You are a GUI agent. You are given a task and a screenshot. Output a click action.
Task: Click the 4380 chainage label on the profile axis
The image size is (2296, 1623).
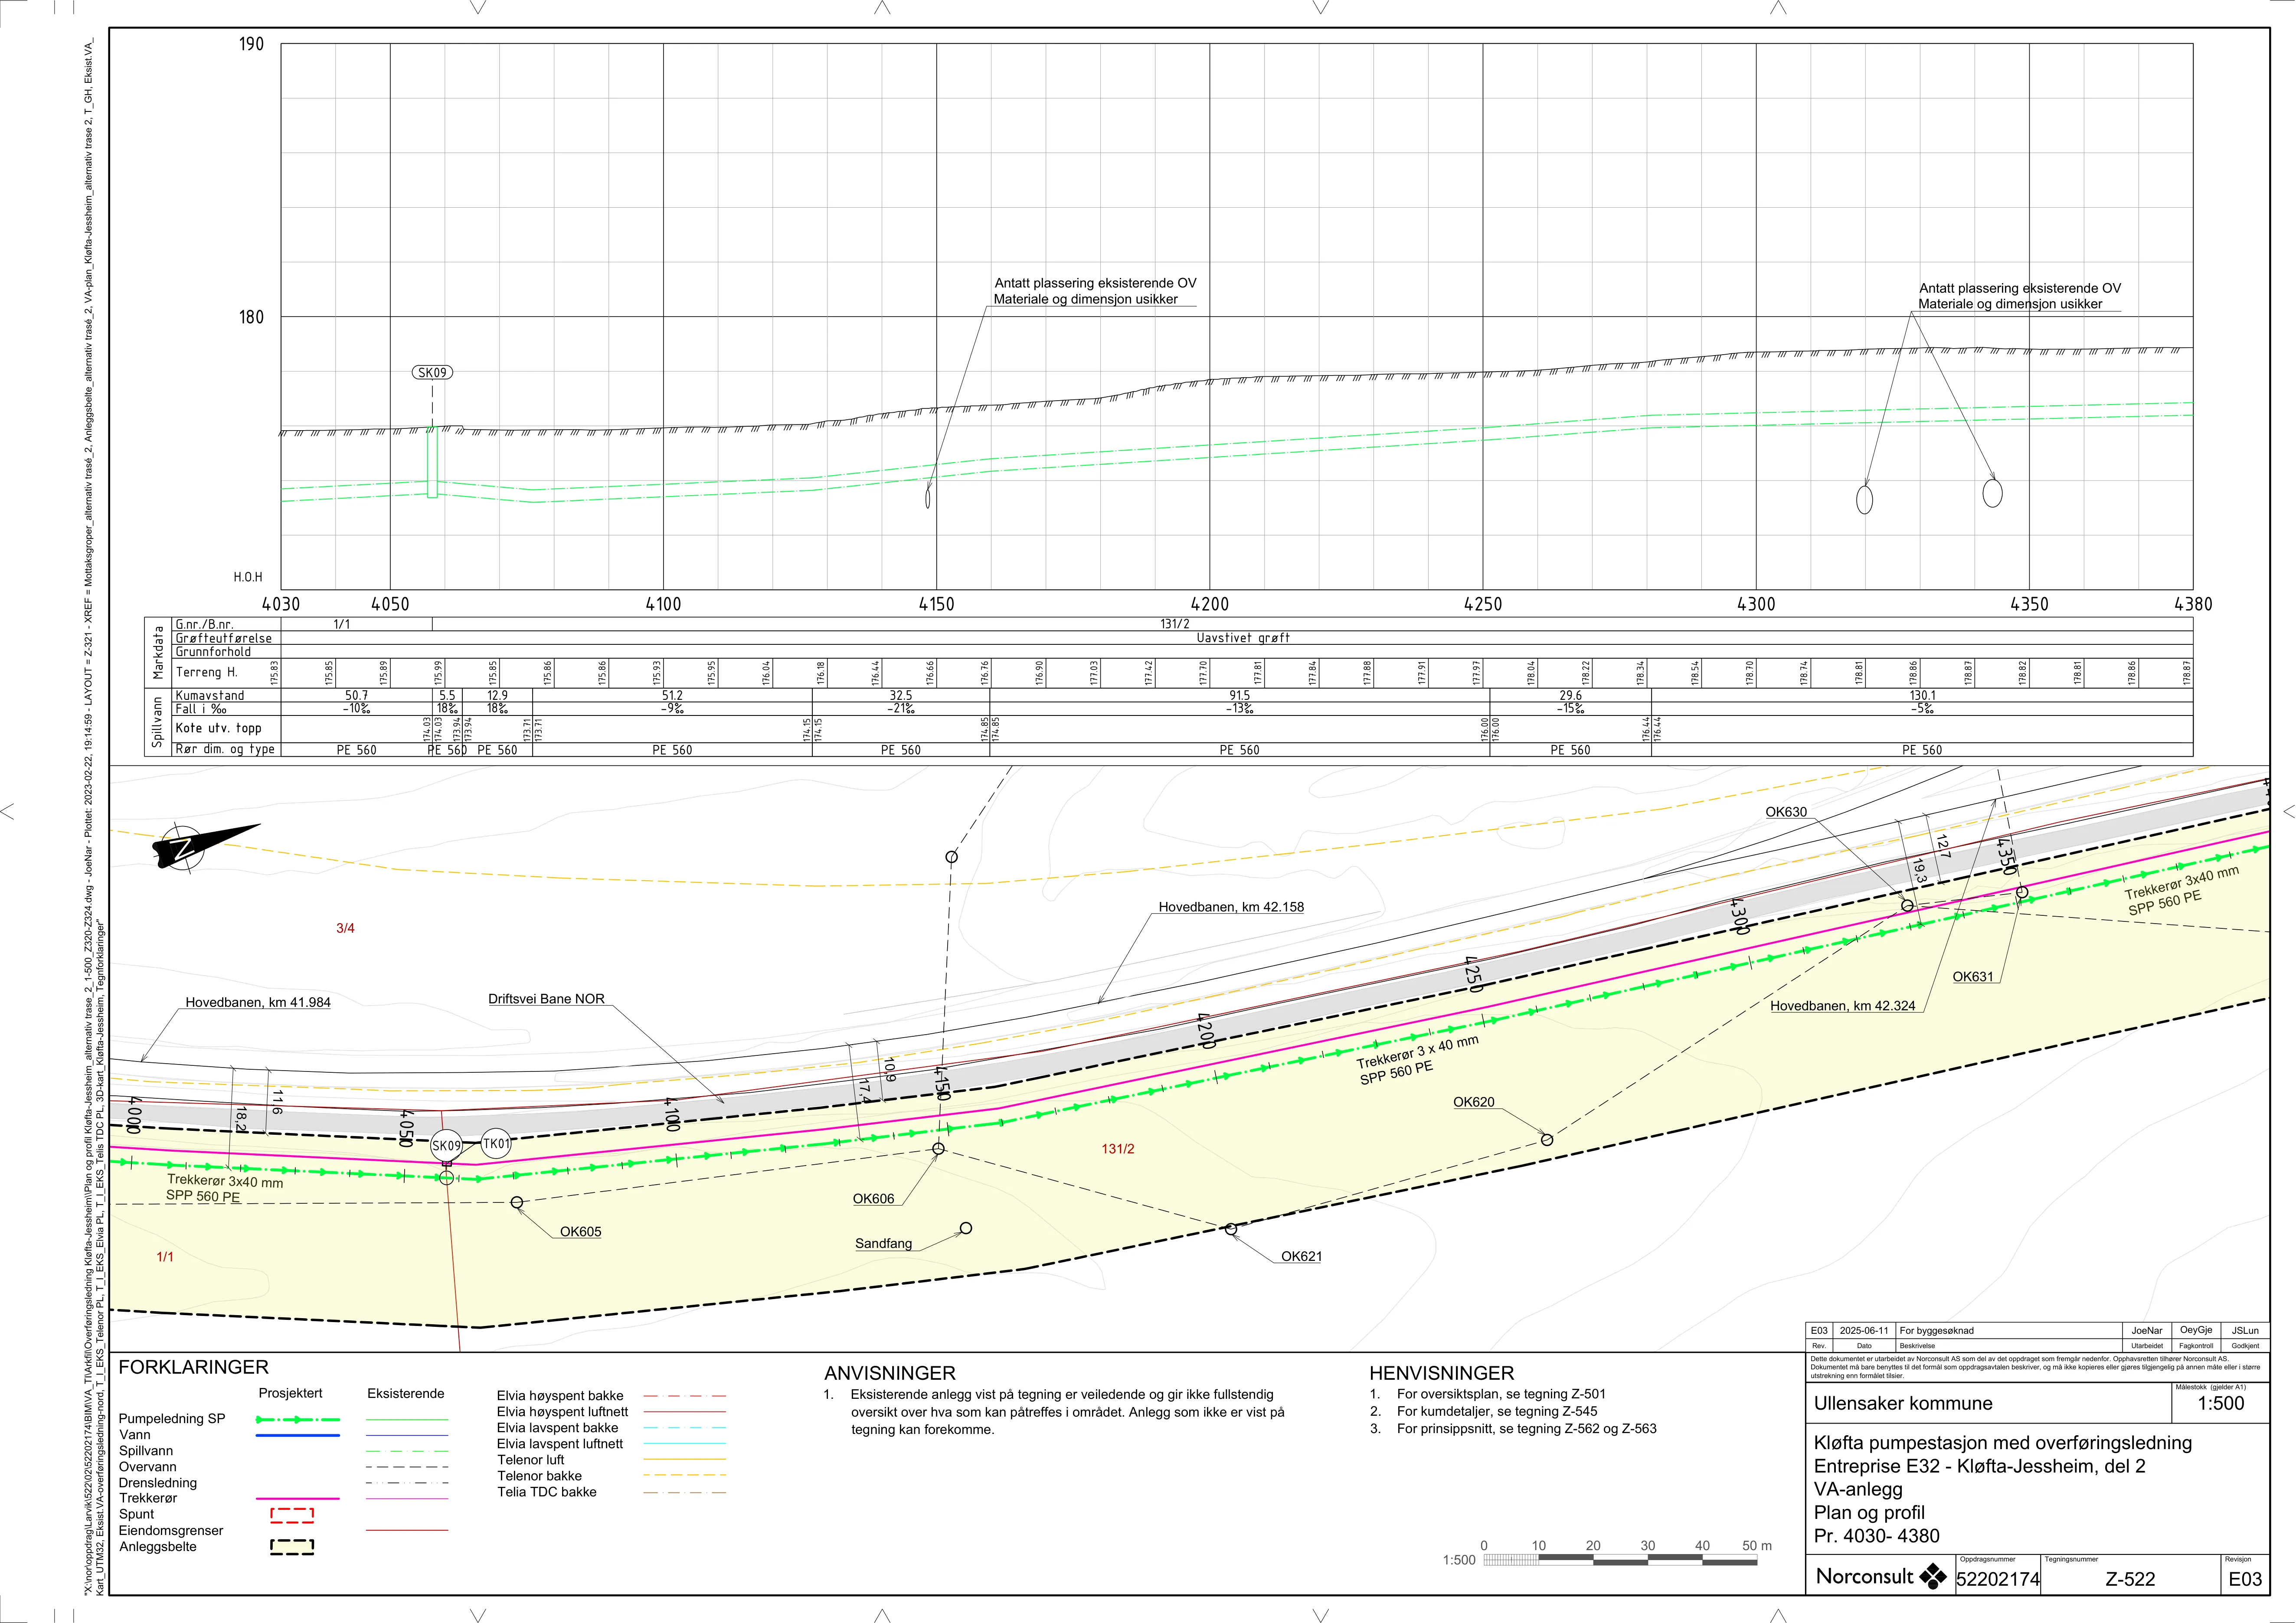[2193, 604]
